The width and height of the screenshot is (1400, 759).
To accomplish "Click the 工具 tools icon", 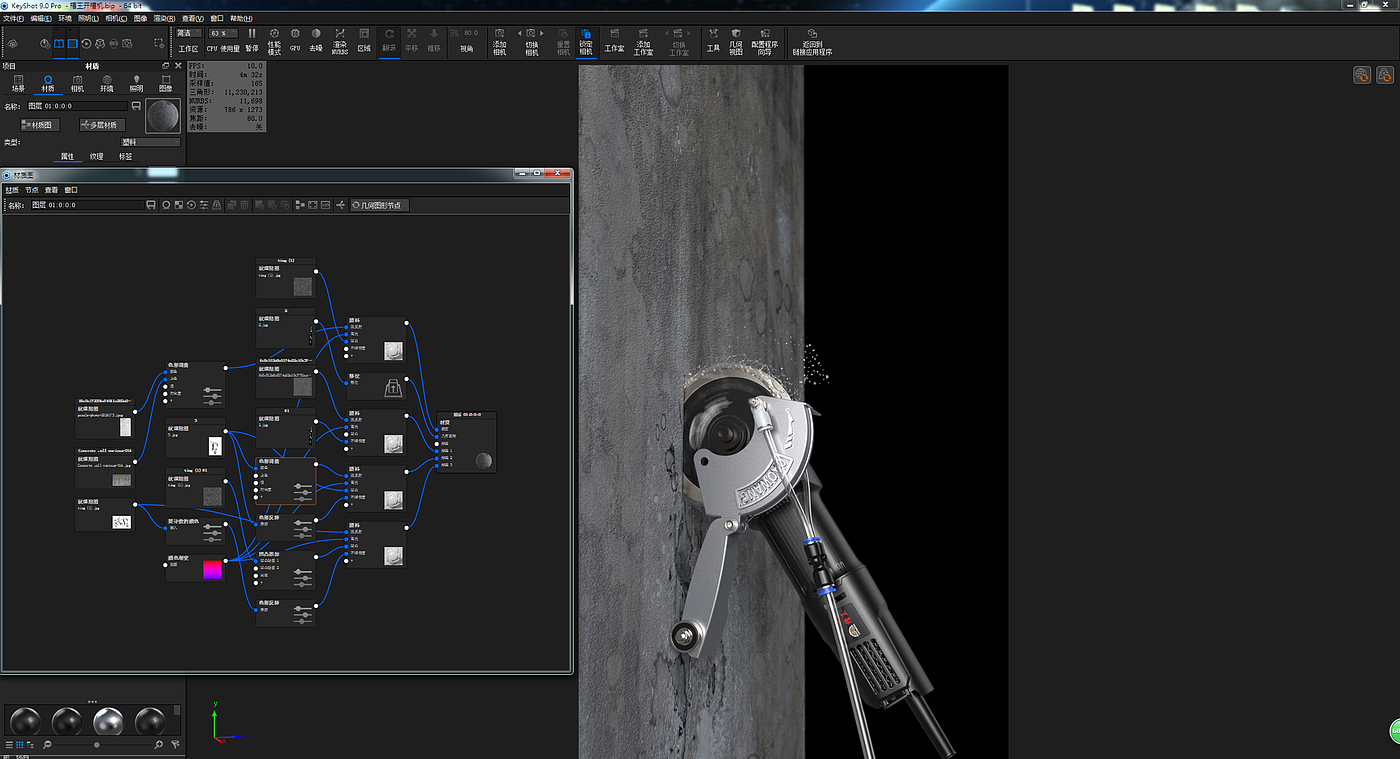I will click(x=713, y=39).
